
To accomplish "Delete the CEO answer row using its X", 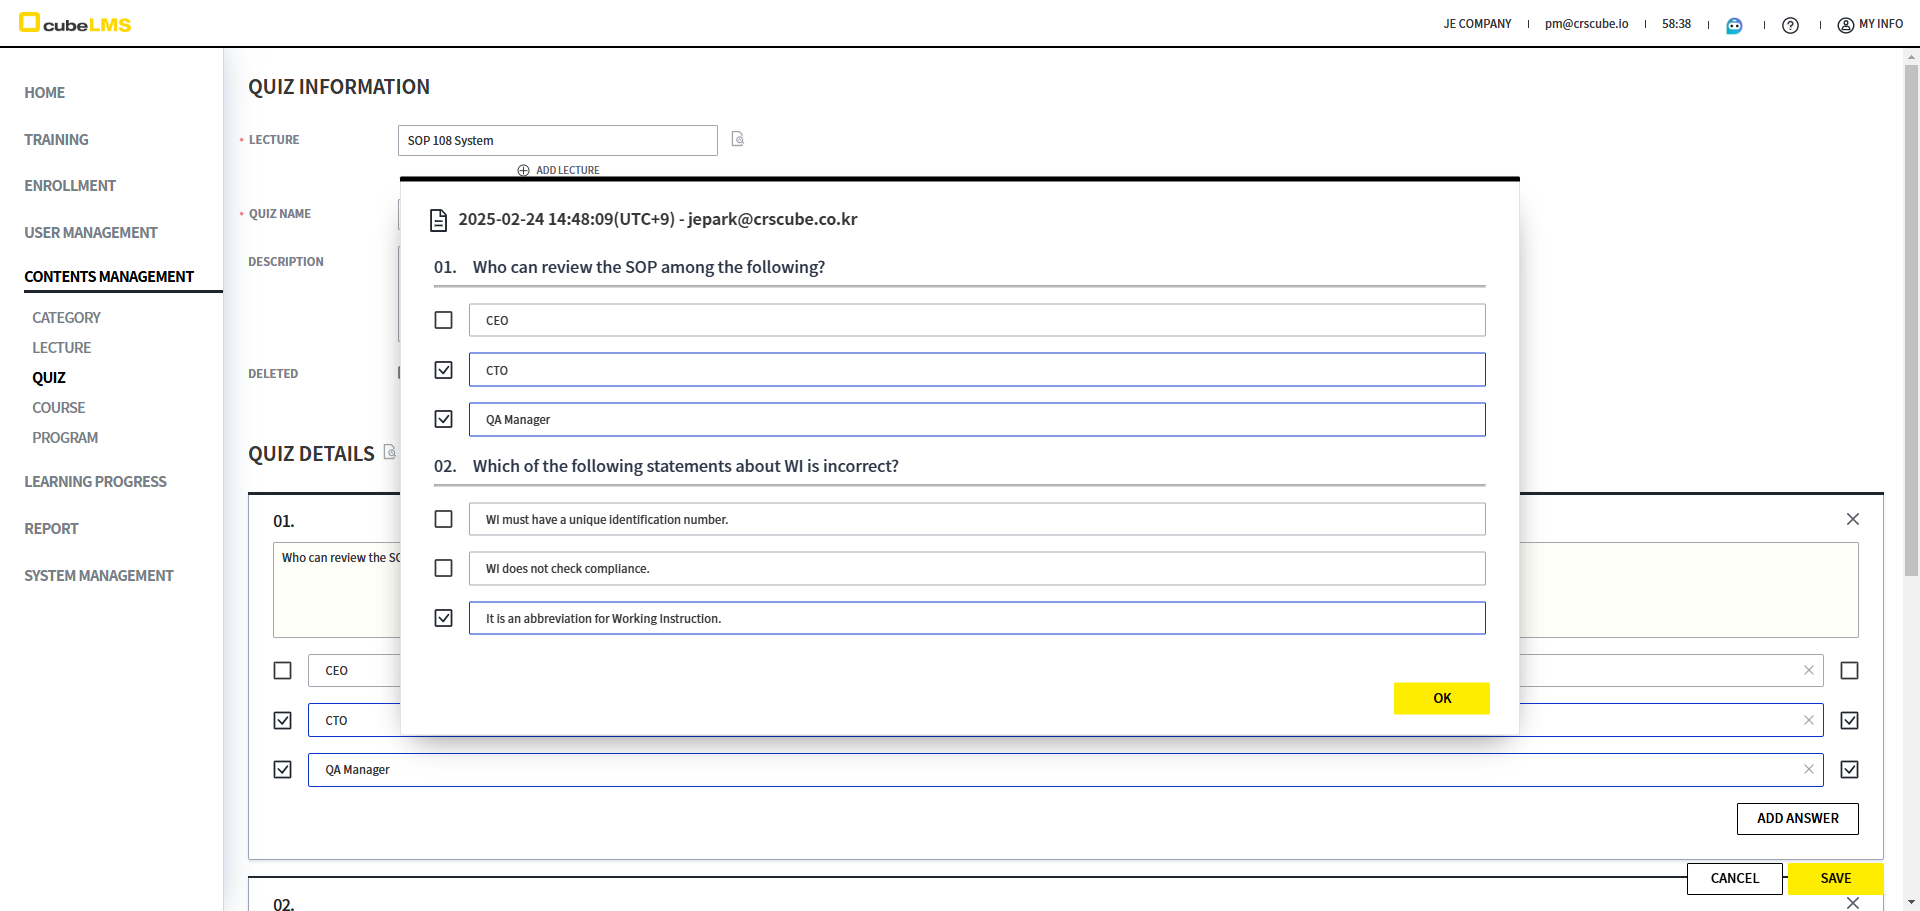I will 1808,670.
